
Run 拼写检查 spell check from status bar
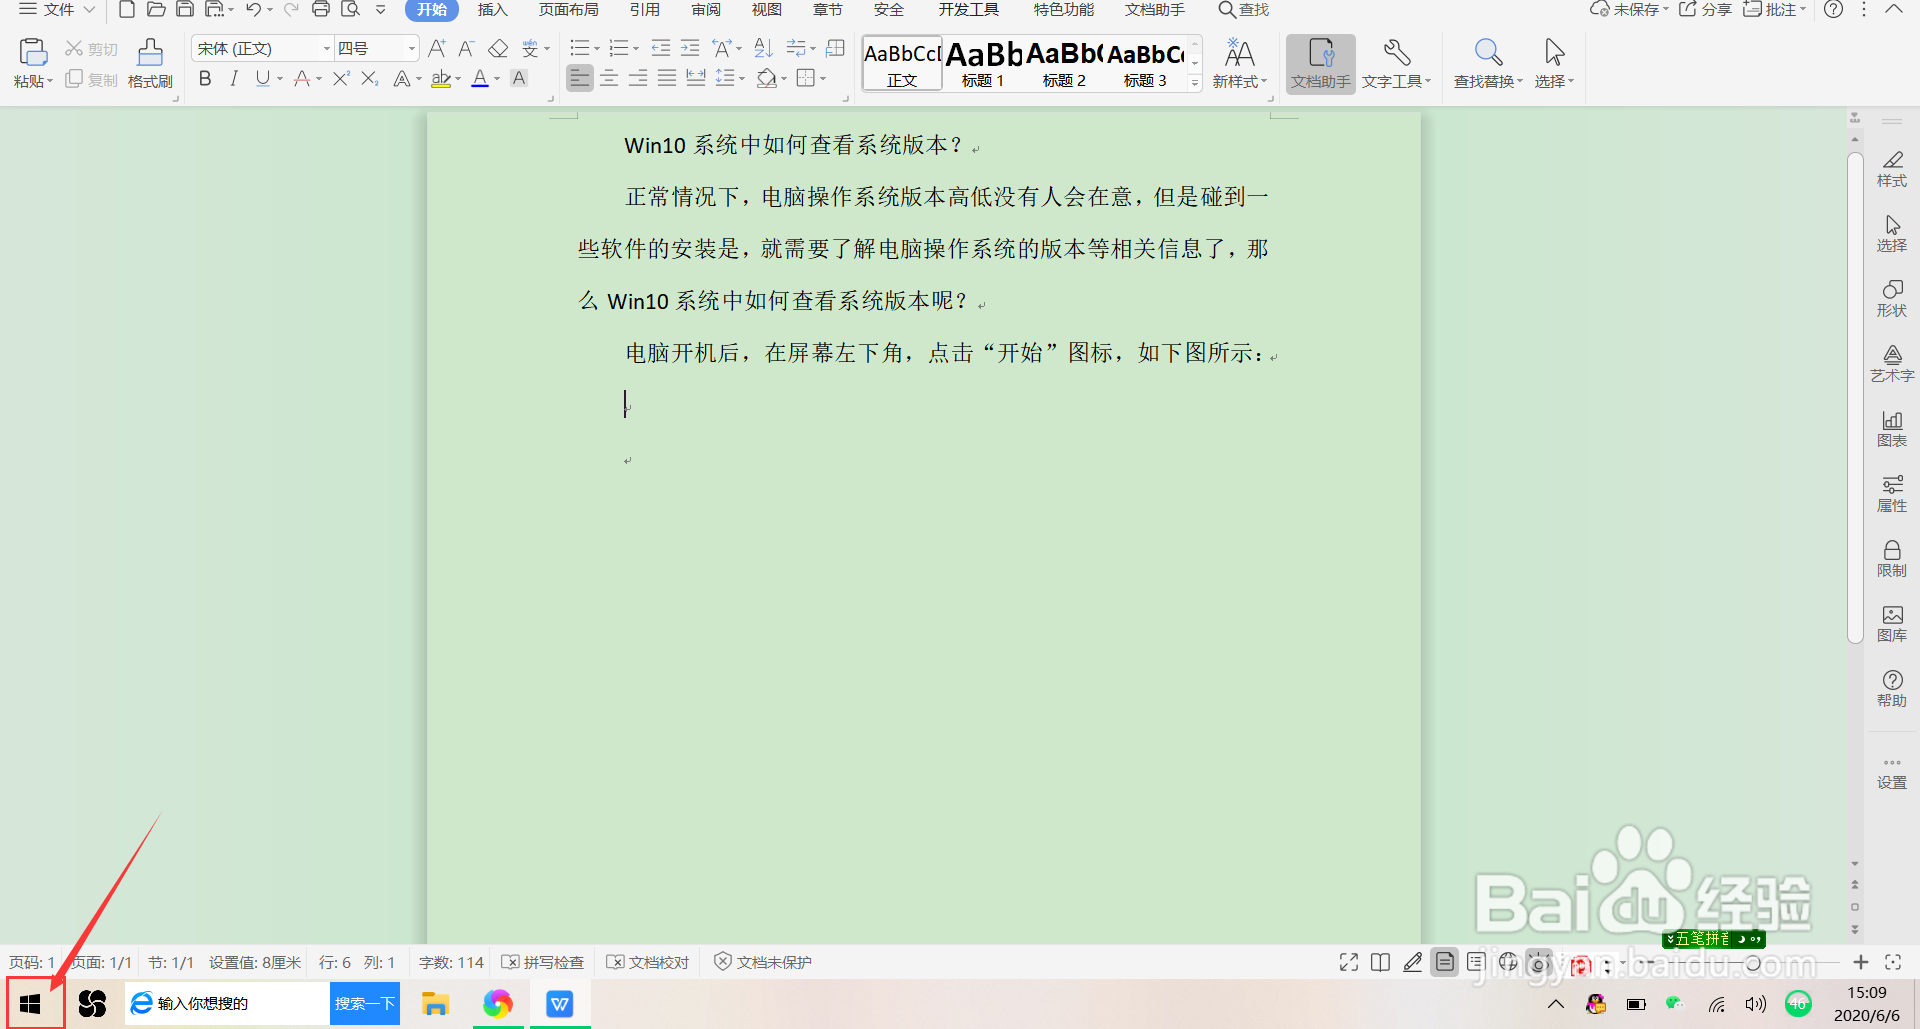[x=543, y=961]
